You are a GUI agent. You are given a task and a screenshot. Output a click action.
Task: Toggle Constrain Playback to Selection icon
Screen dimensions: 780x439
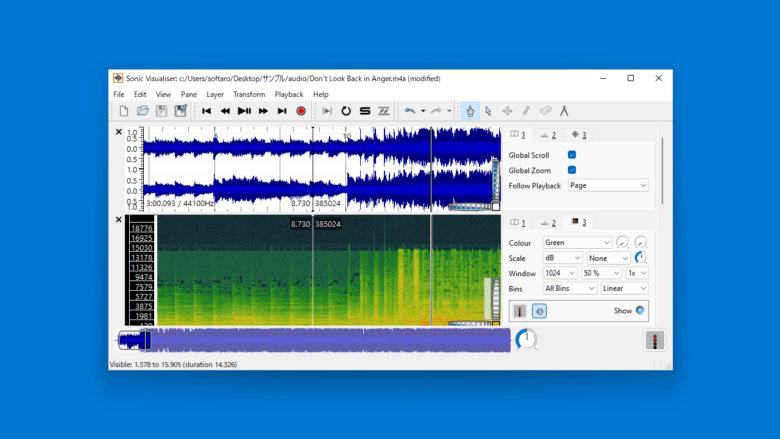tap(327, 111)
